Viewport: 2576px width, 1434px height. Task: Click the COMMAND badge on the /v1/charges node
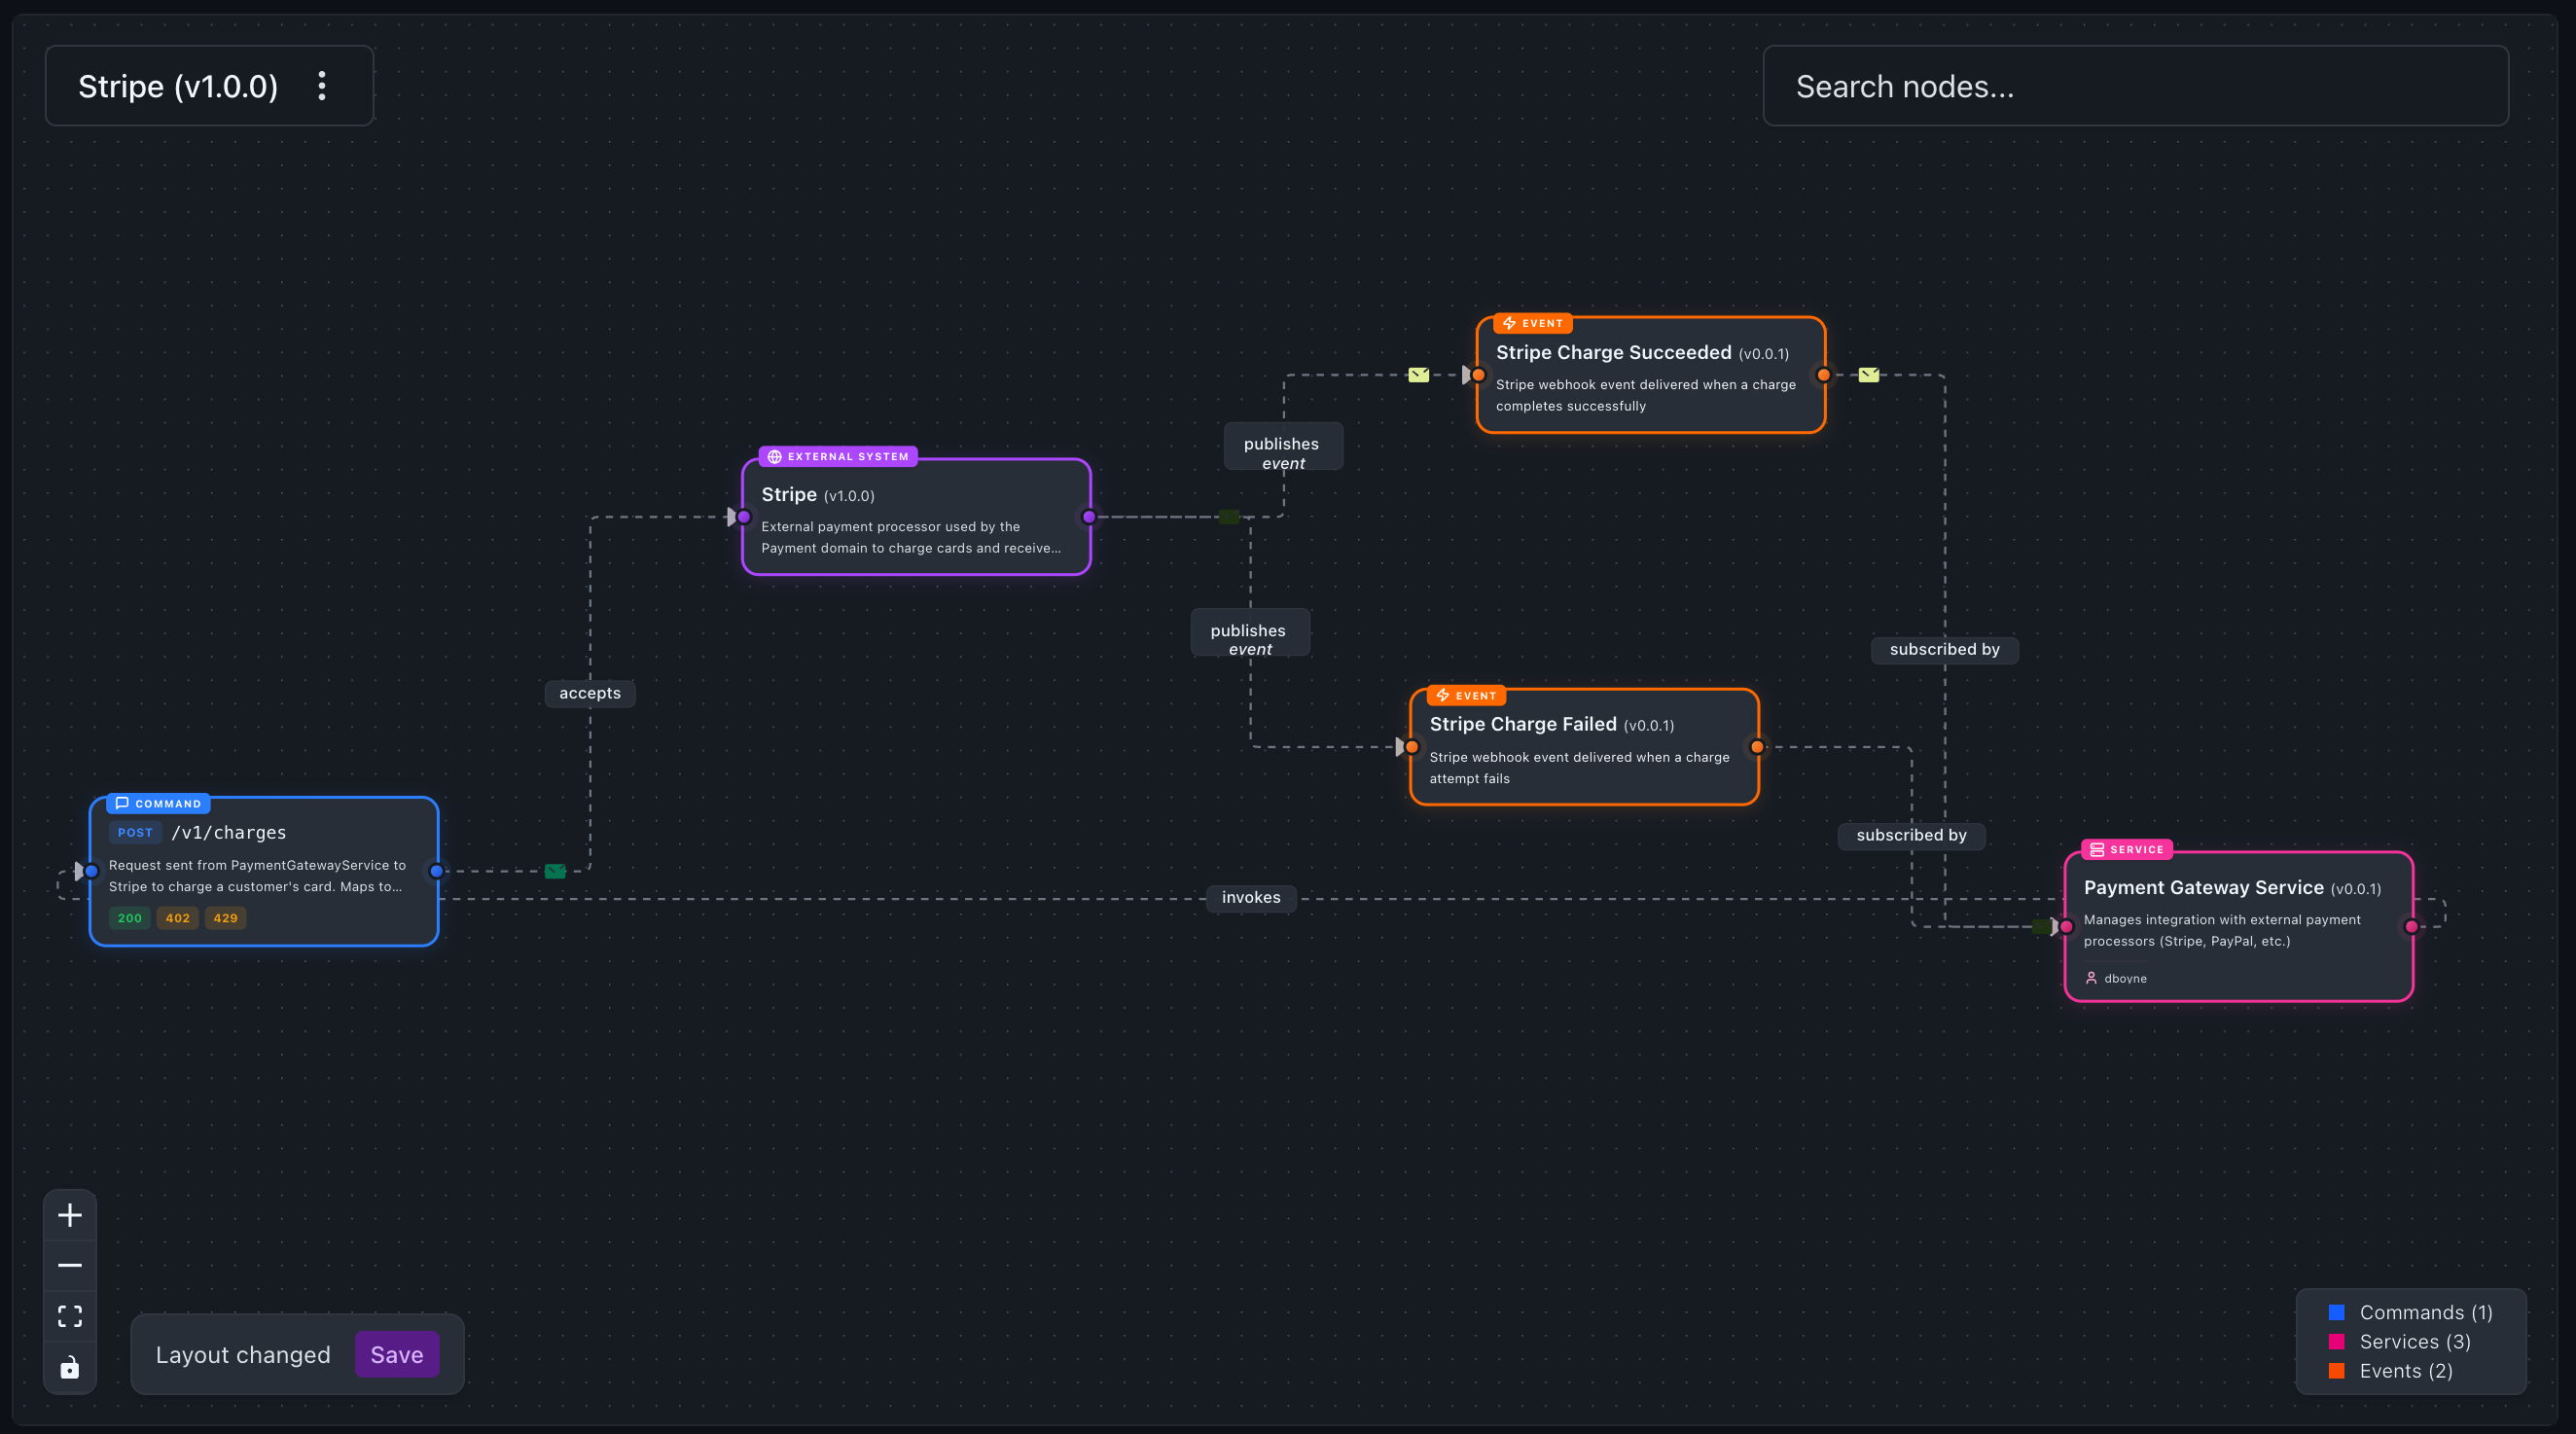click(x=160, y=803)
